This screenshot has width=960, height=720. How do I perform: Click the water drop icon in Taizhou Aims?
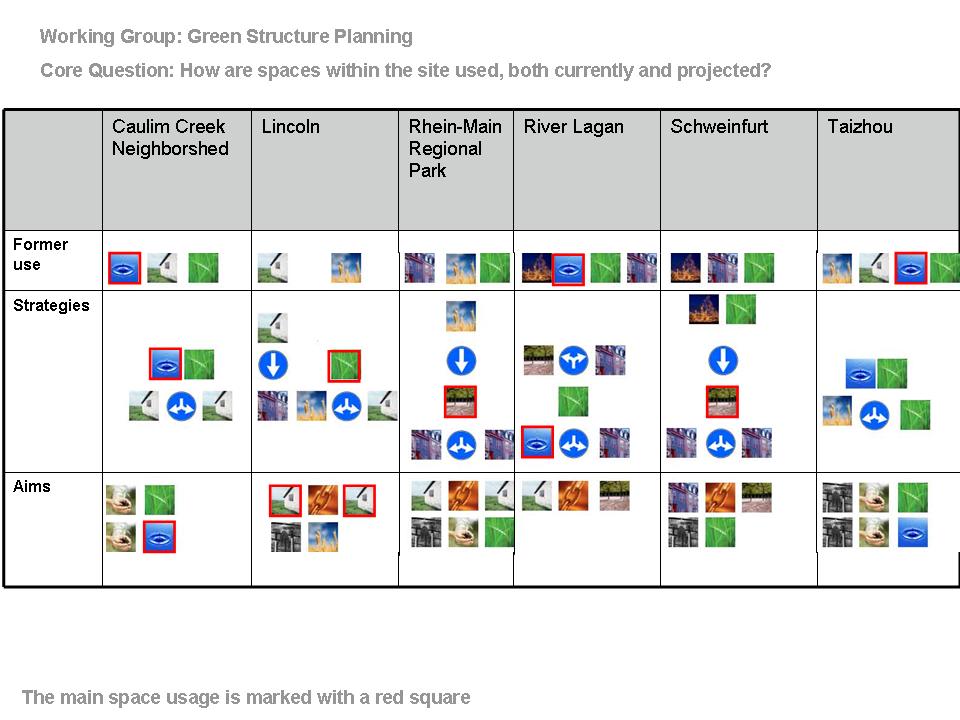point(913,532)
